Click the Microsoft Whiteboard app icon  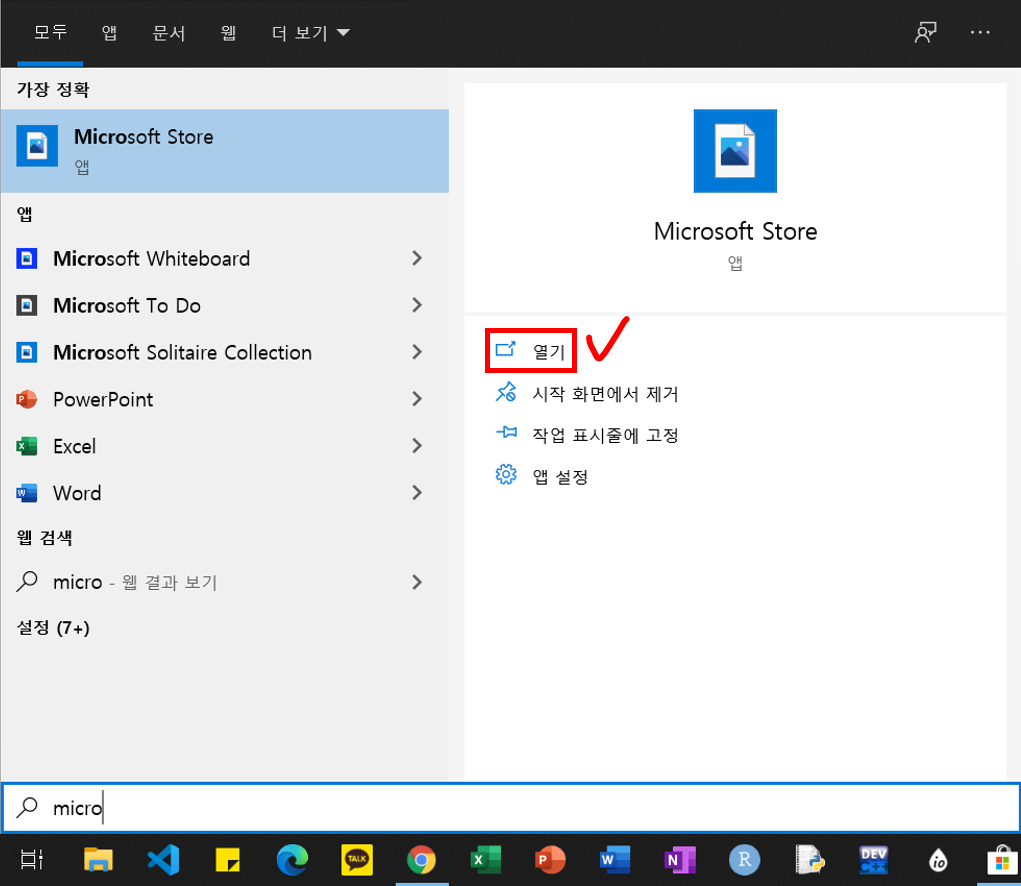pyautogui.click(x=27, y=258)
